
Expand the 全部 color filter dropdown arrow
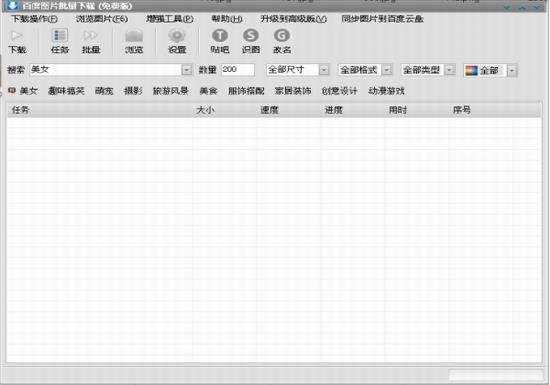512,71
